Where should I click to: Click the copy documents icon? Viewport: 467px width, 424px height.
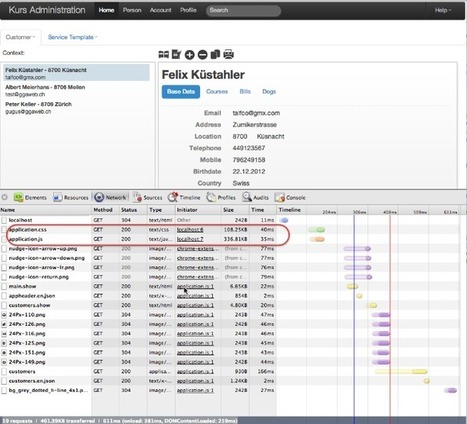[x=215, y=54]
